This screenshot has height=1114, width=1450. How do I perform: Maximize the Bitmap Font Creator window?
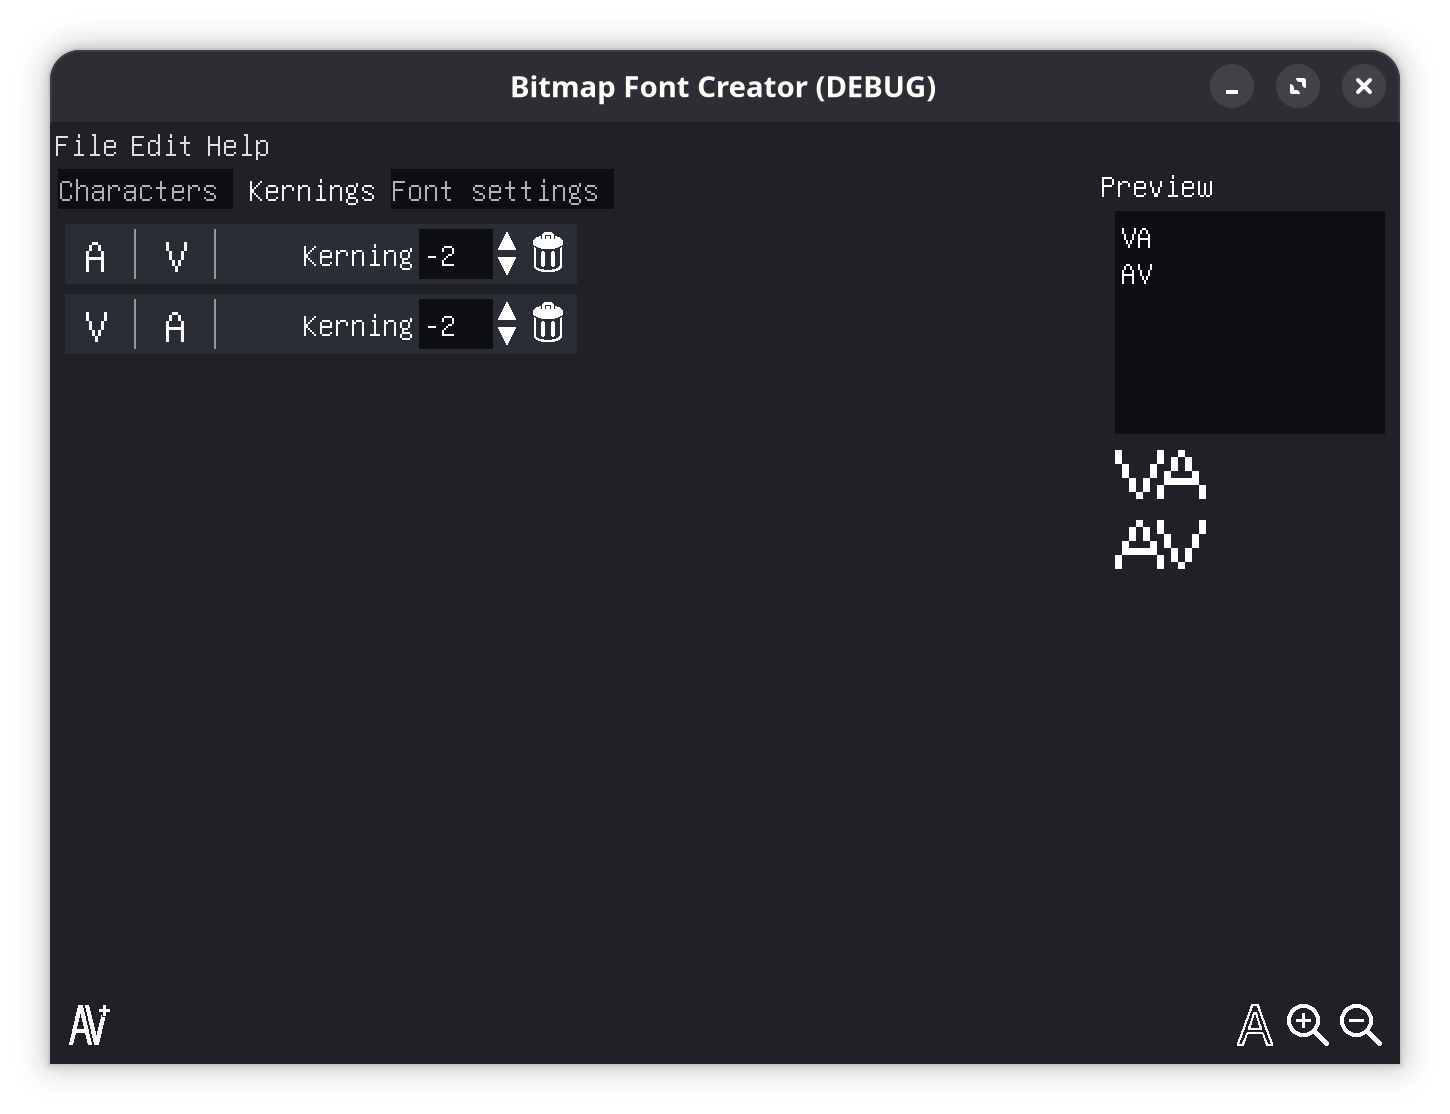pos(1298,86)
